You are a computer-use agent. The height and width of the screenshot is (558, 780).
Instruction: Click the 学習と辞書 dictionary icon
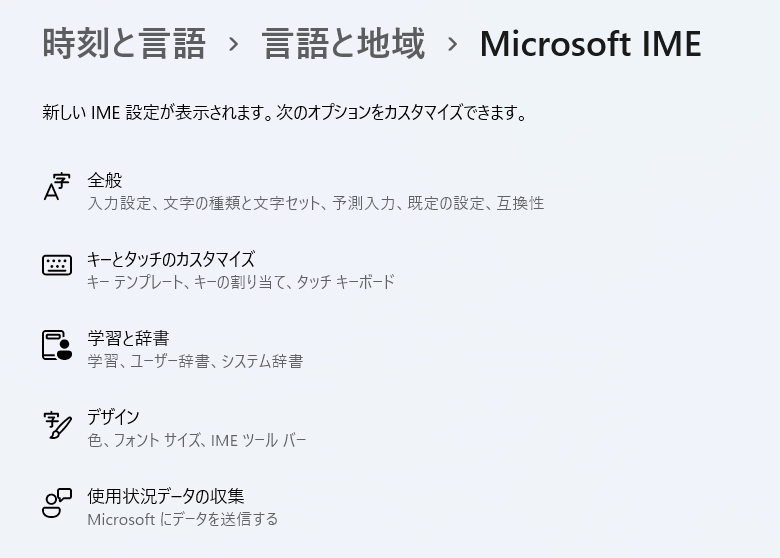(57, 345)
